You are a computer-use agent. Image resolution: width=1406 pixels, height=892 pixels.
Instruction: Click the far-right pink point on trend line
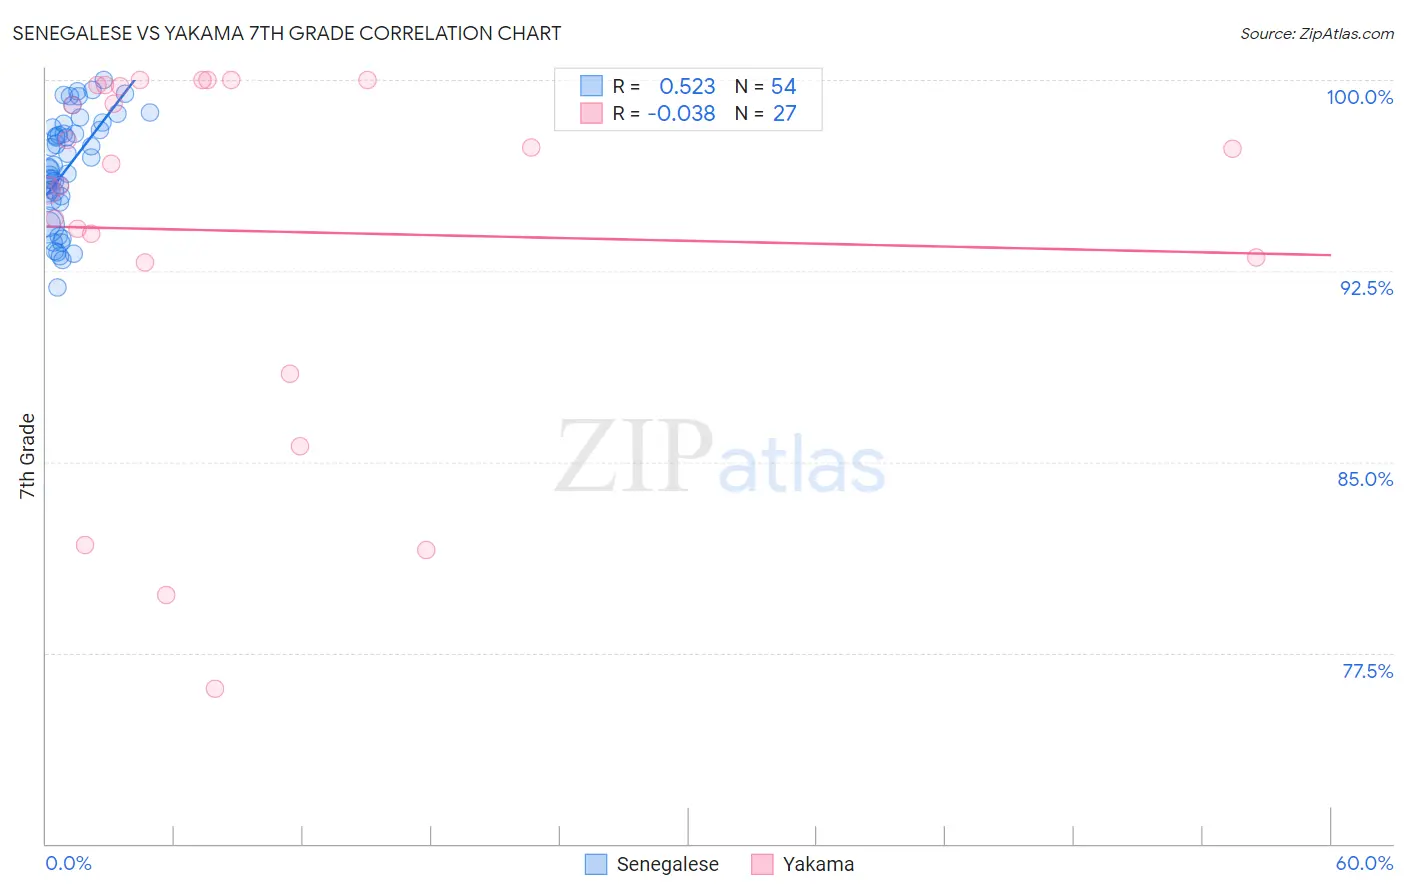pyautogui.click(x=1256, y=258)
